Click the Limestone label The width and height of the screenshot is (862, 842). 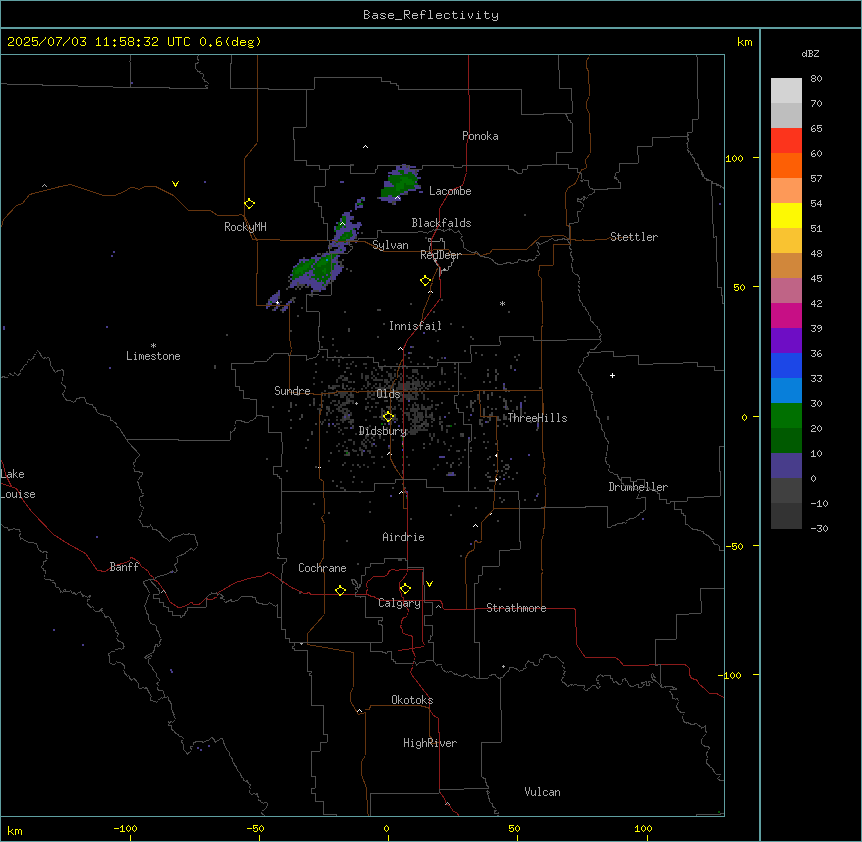(153, 356)
